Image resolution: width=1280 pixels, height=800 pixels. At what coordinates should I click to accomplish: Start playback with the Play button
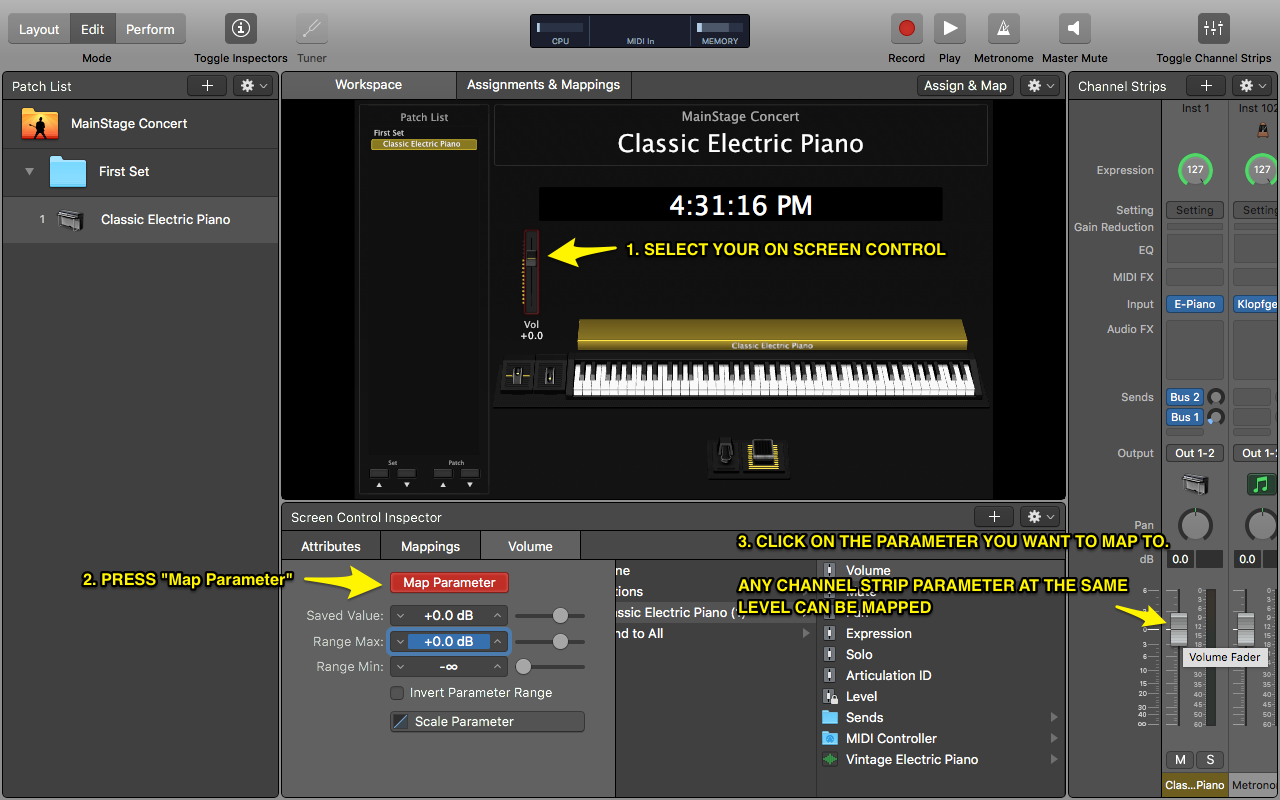click(950, 29)
